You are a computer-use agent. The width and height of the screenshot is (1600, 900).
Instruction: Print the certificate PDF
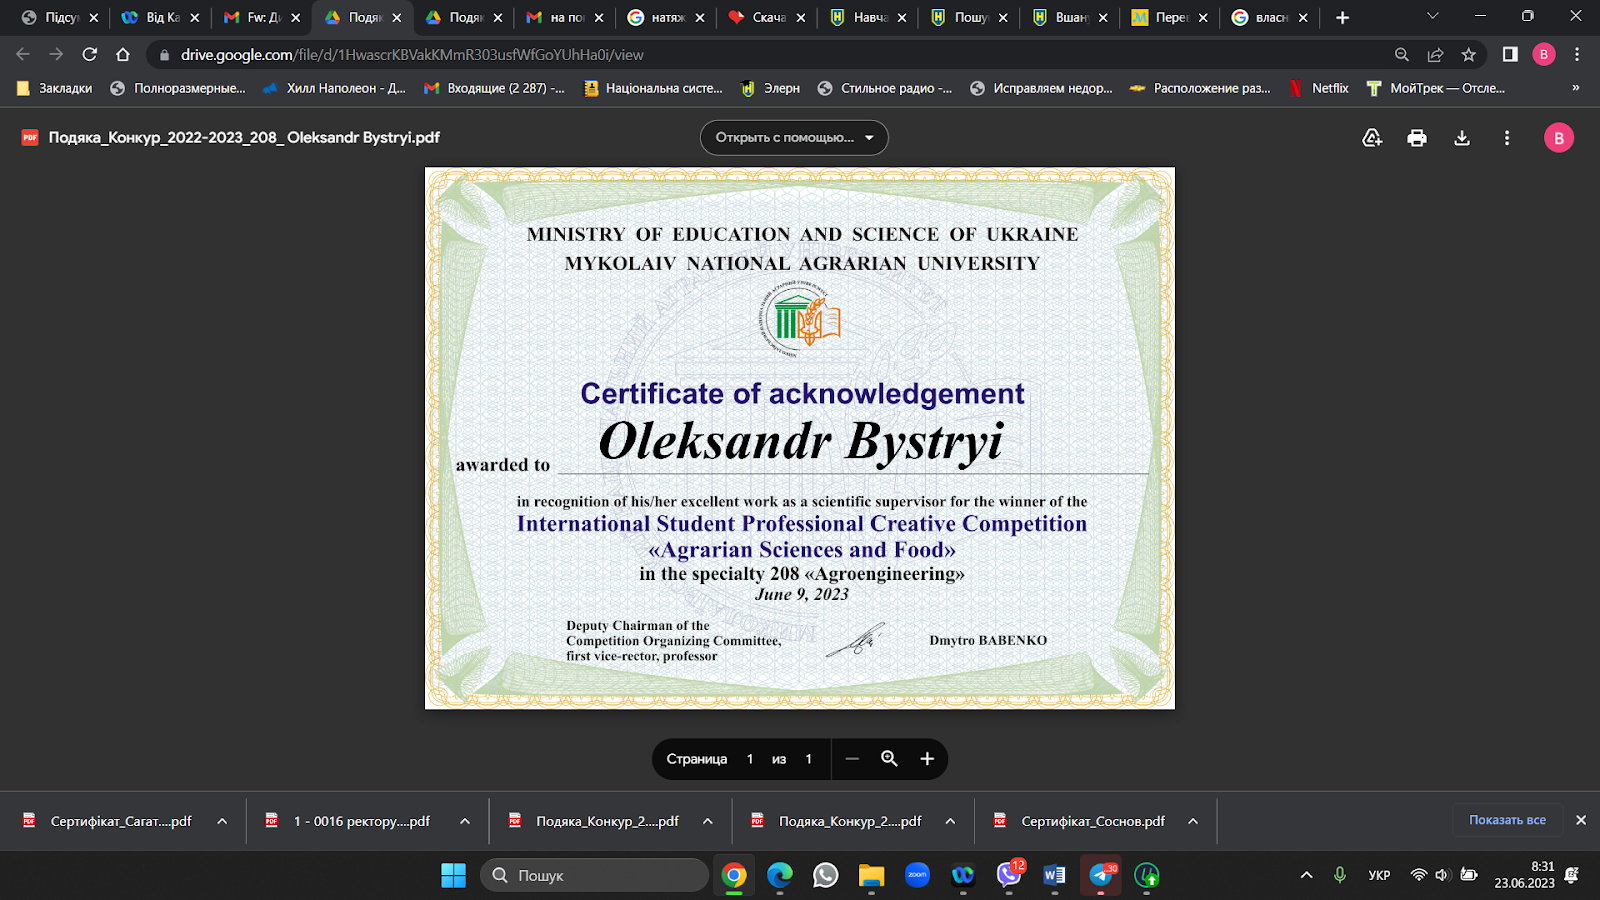point(1417,138)
